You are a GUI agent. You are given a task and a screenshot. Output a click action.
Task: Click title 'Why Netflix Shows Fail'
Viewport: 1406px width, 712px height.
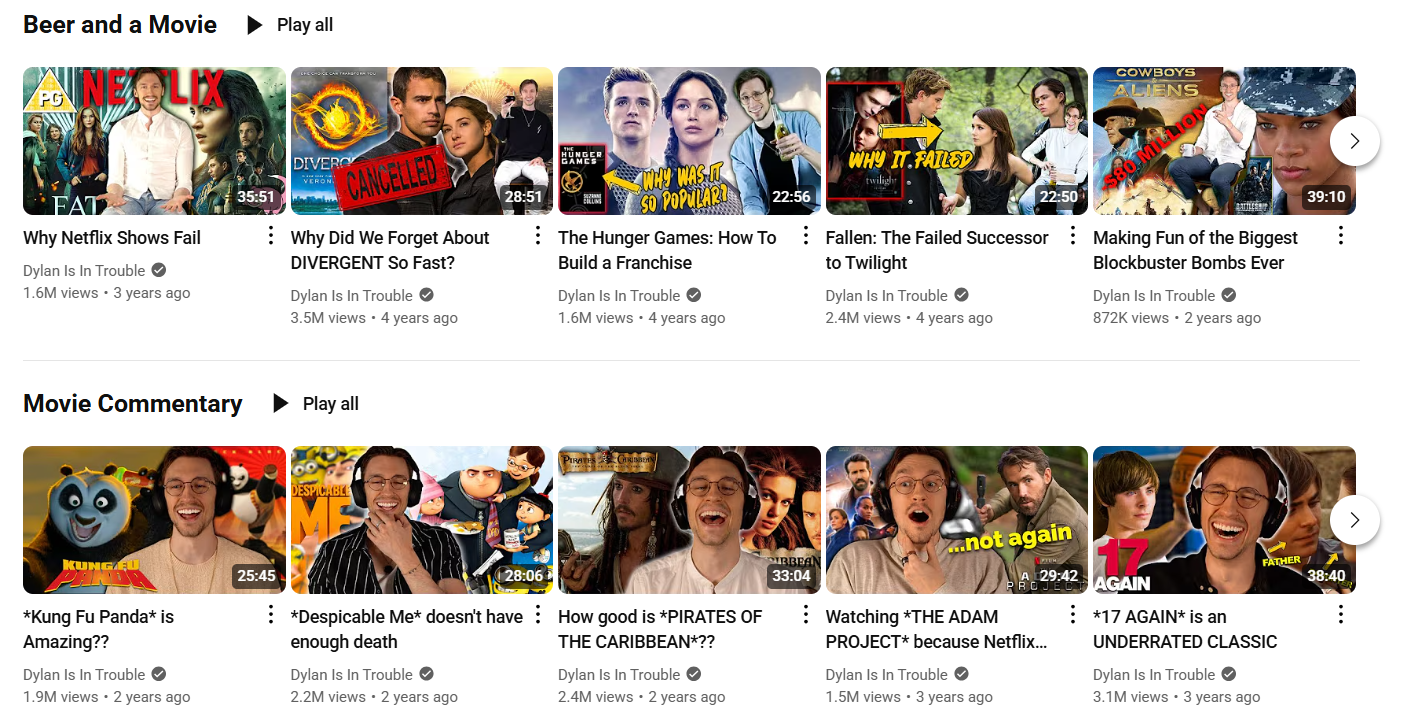point(112,238)
